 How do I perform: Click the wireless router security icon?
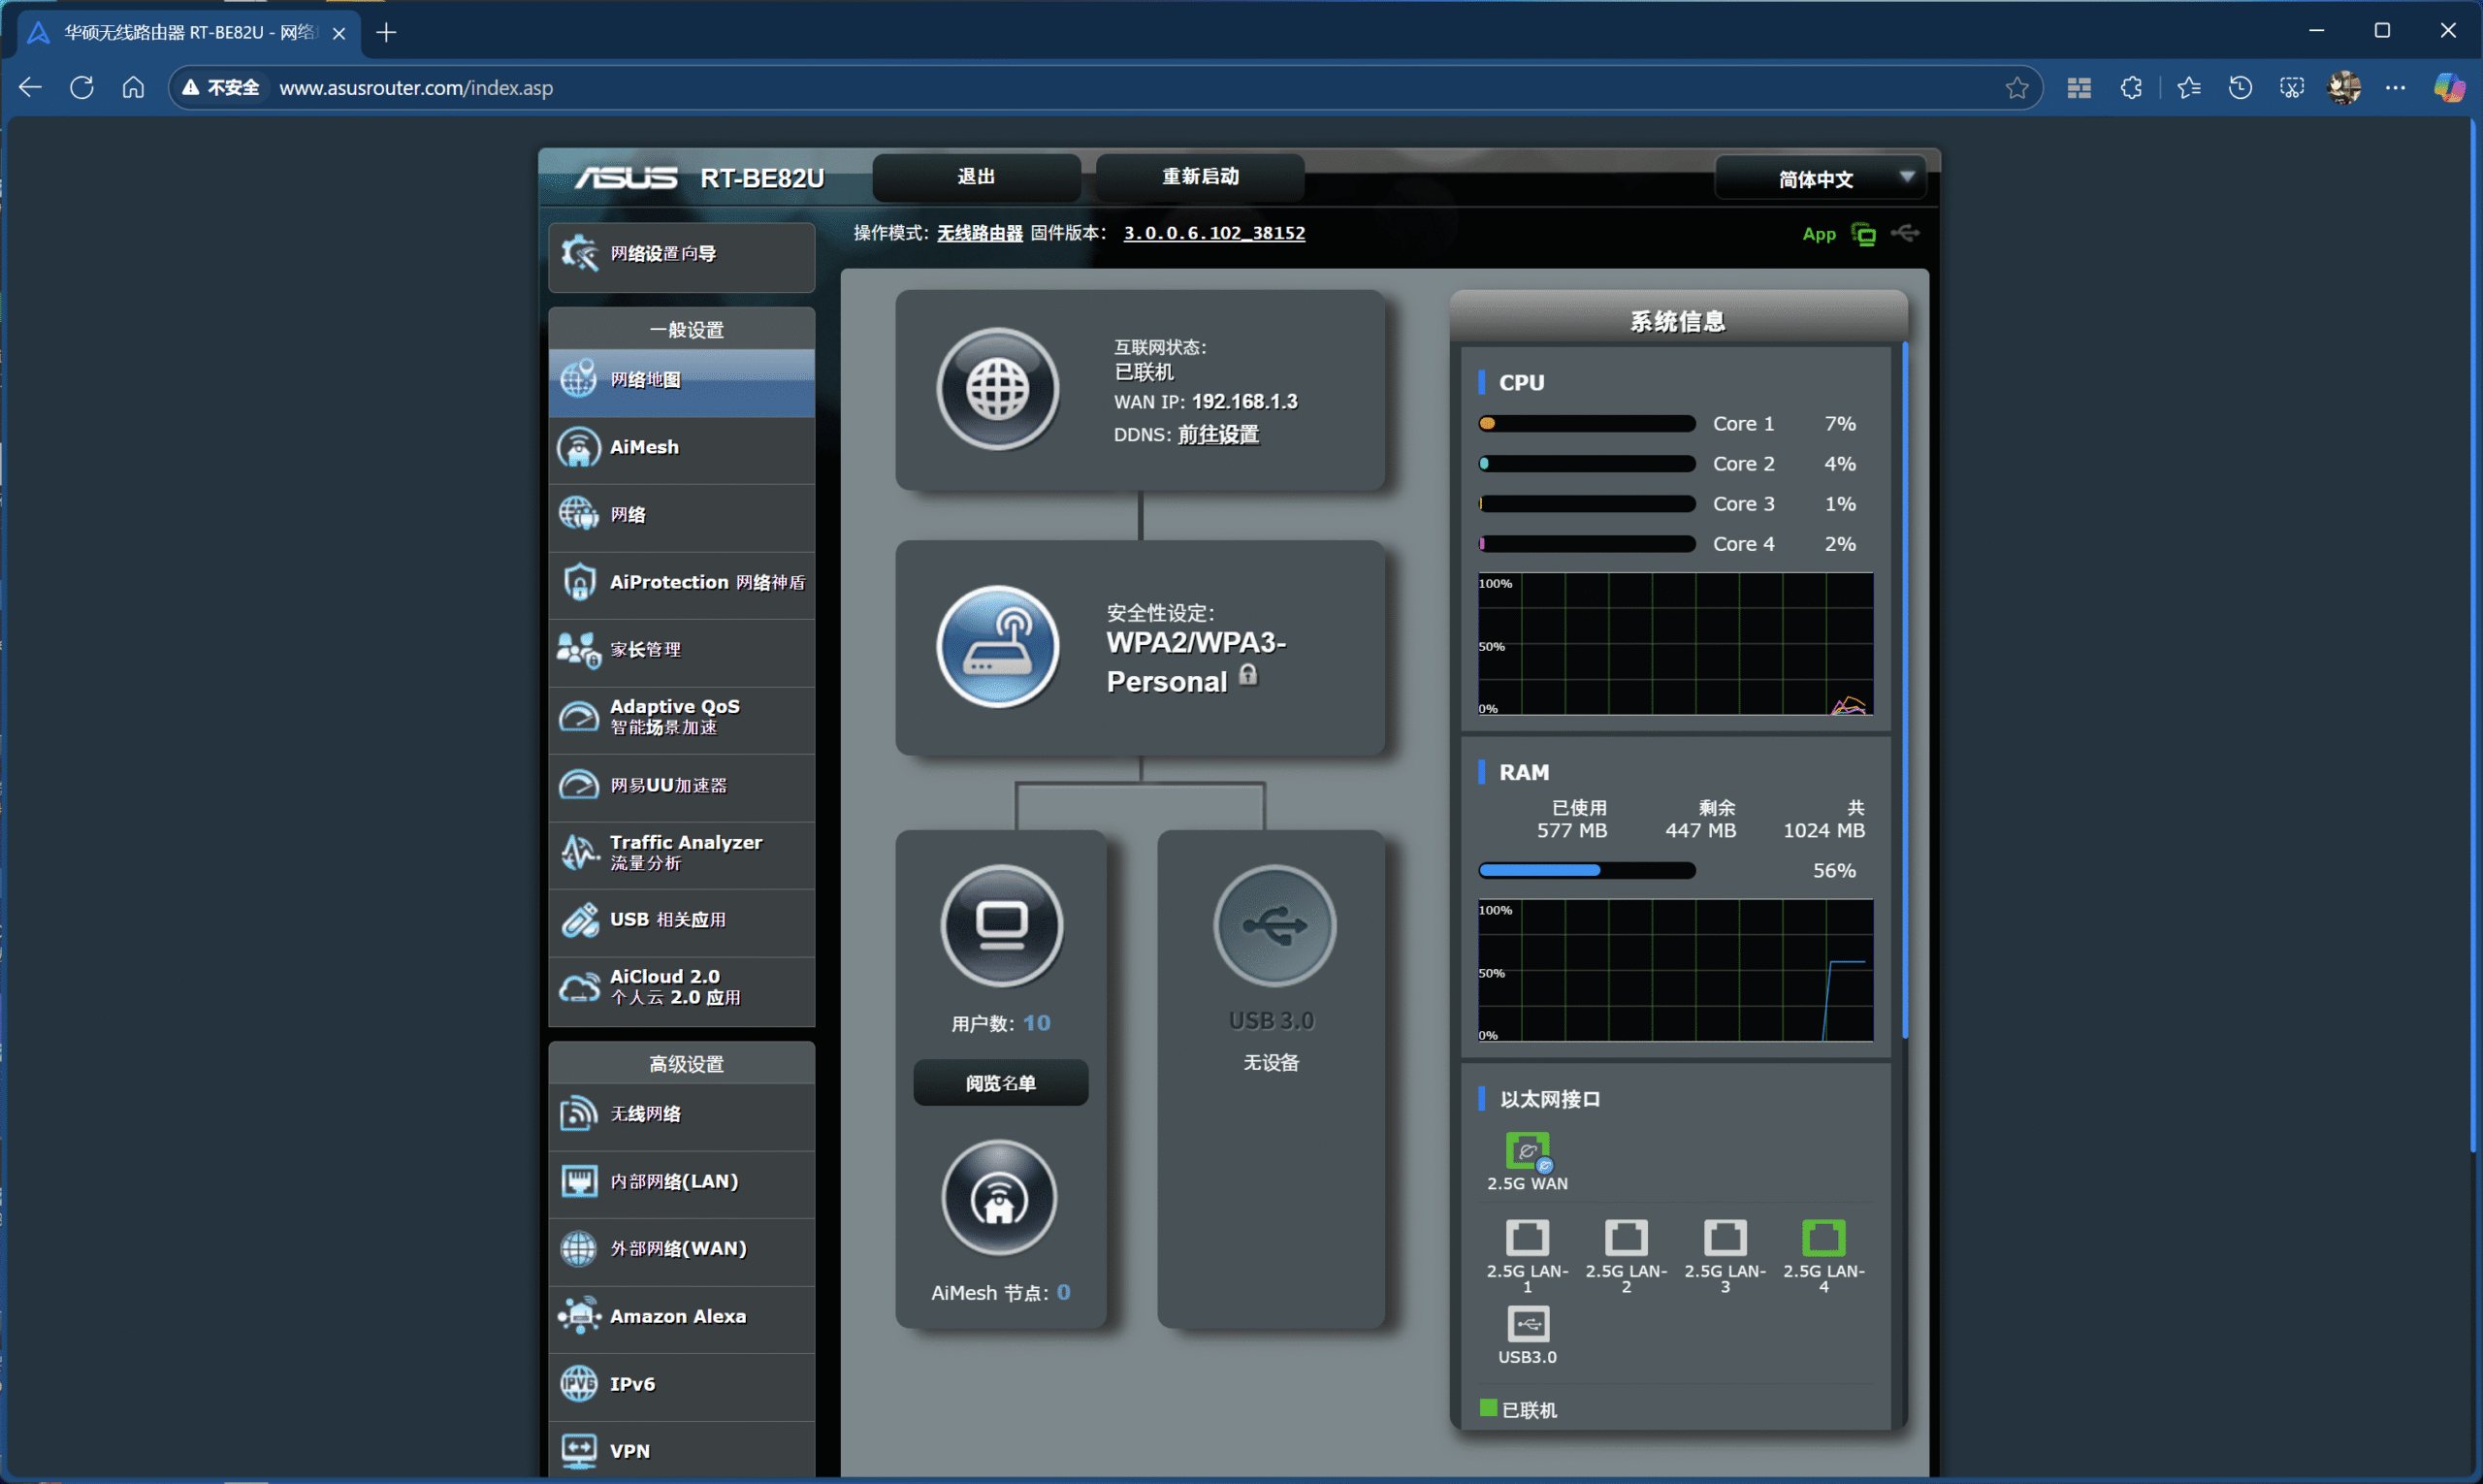[x=997, y=646]
